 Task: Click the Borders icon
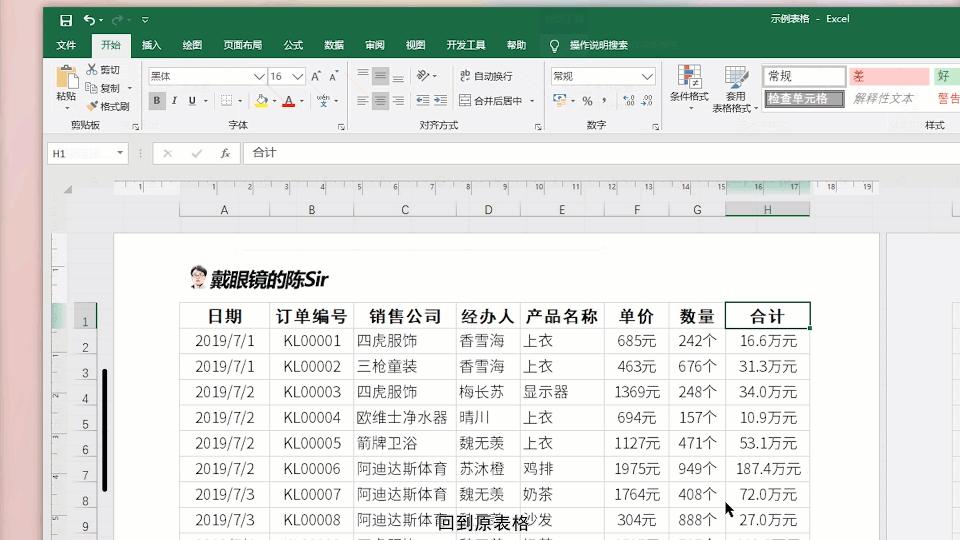(227, 100)
